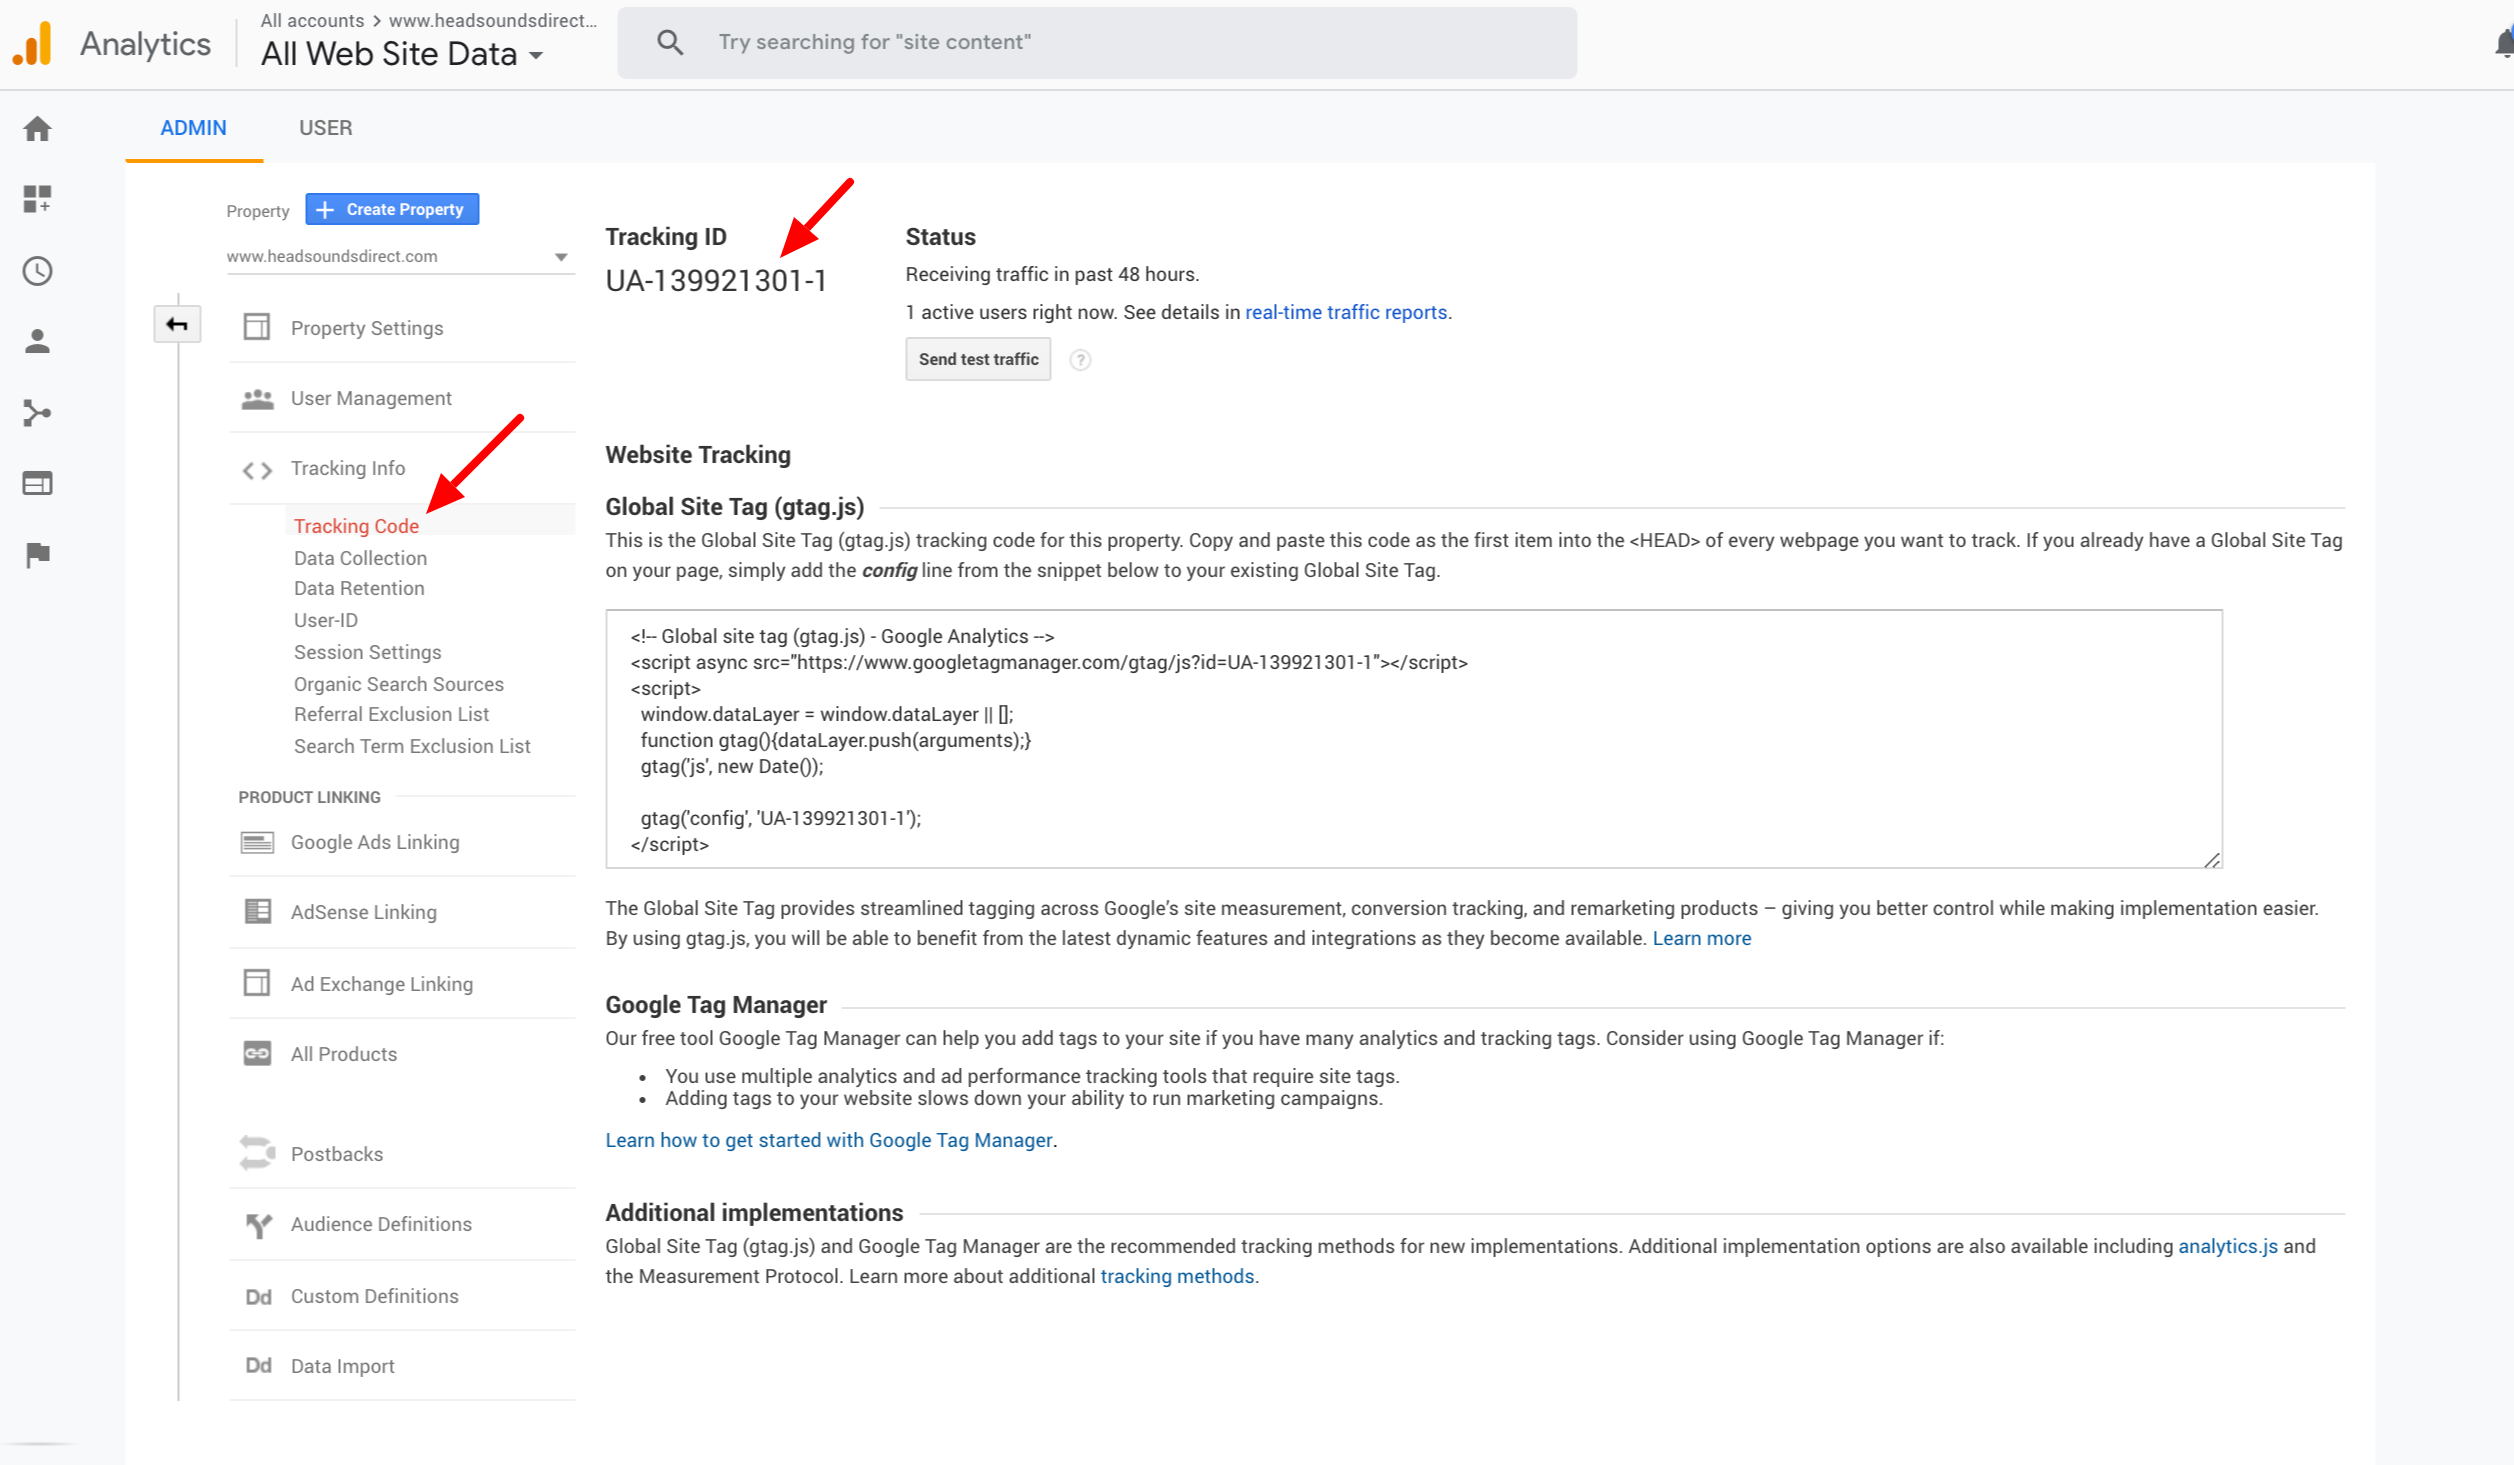Click the Postbacks arrows icon
This screenshot has width=2514, height=1465.
257,1153
